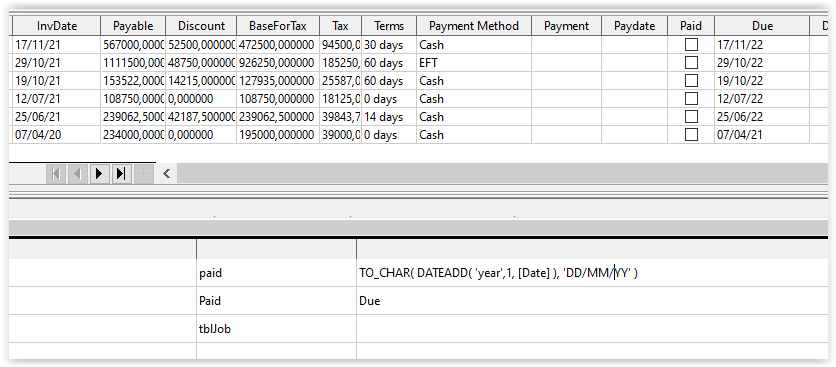The width and height of the screenshot is (836, 367).
Task: Click the Due date cell 25/06/22
Action: pyautogui.click(x=762, y=117)
